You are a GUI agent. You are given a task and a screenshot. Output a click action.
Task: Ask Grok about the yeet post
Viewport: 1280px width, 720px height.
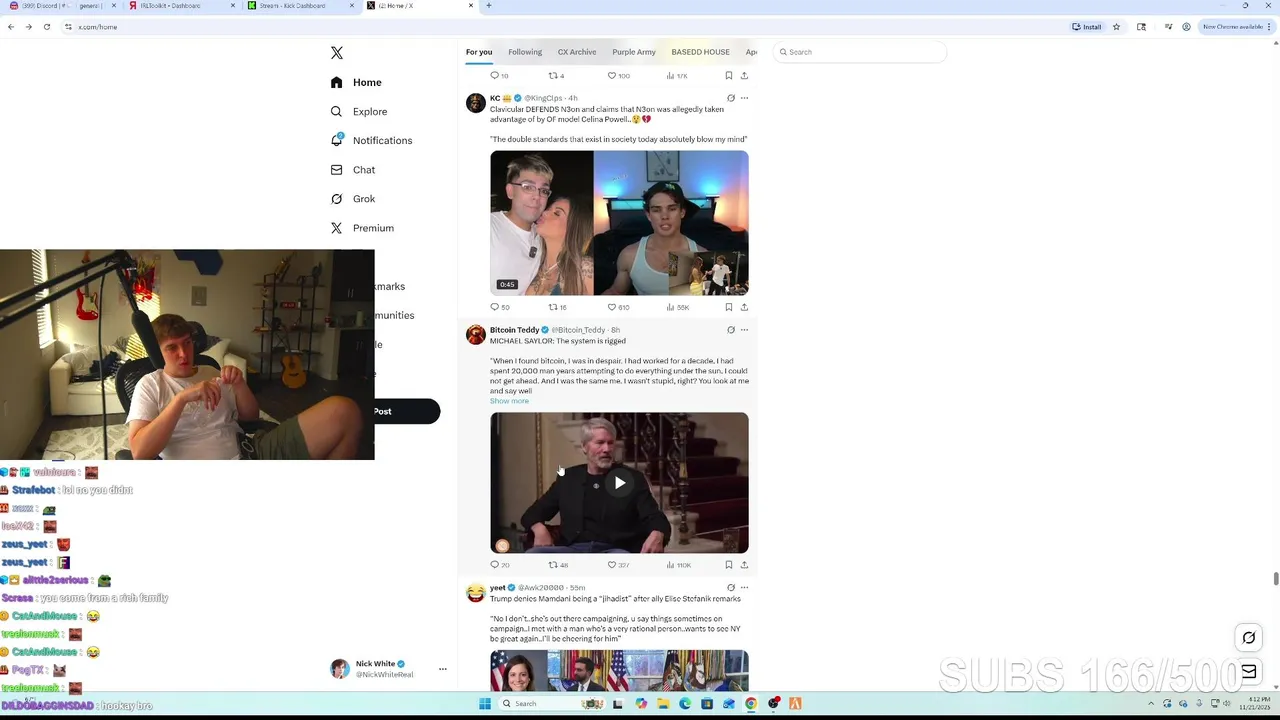pyautogui.click(x=731, y=588)
